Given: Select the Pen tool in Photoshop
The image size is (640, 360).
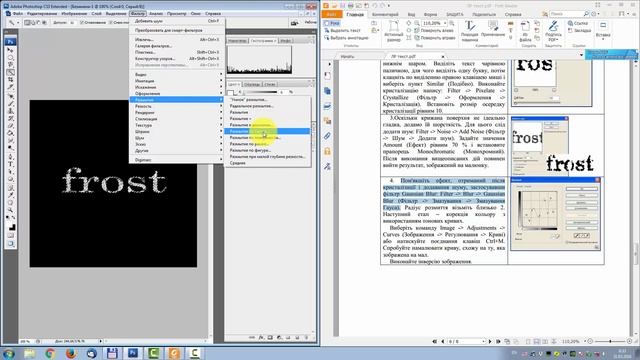Looking at the screenshot, I should coord(11,157).
